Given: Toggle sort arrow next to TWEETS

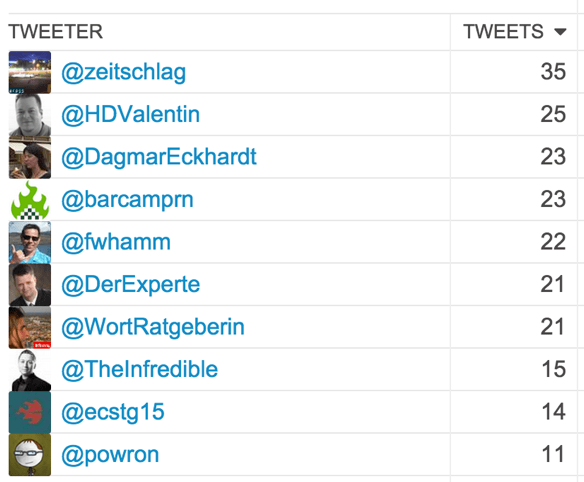Looking at the screenshot, I should (560, 32).
